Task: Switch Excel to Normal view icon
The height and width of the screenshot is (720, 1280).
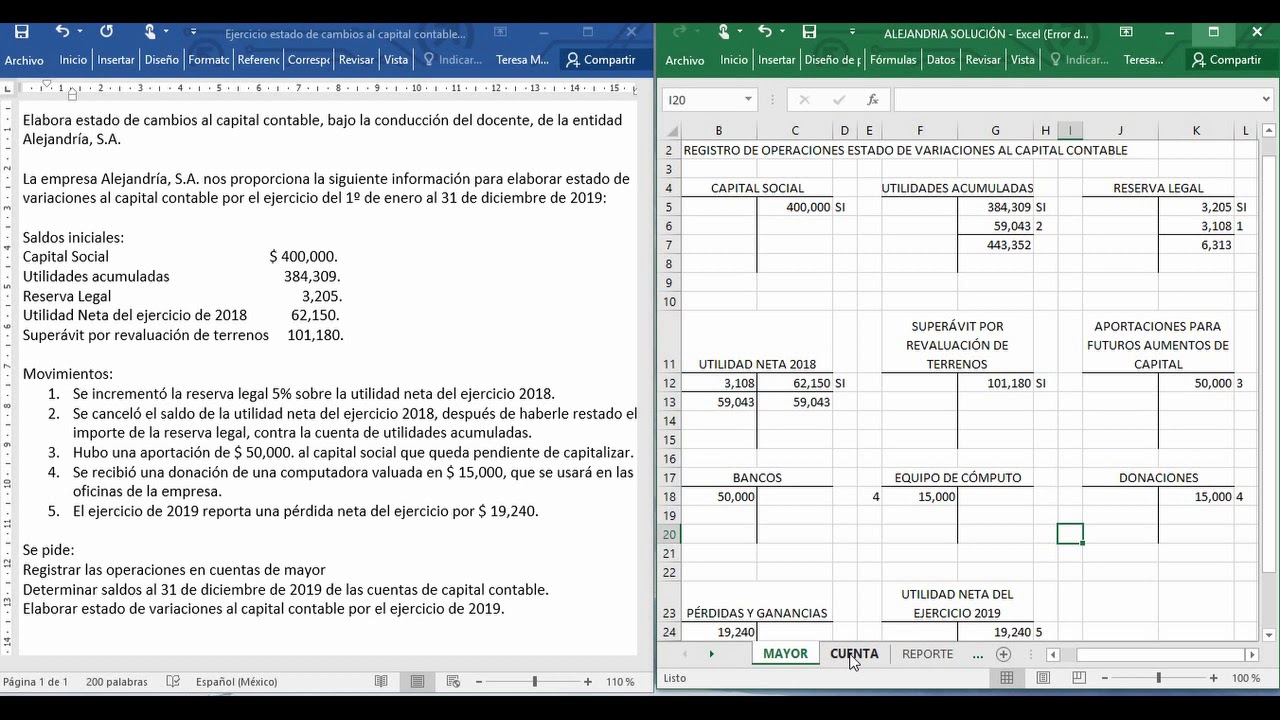Action: click(x=1007, y=678)
